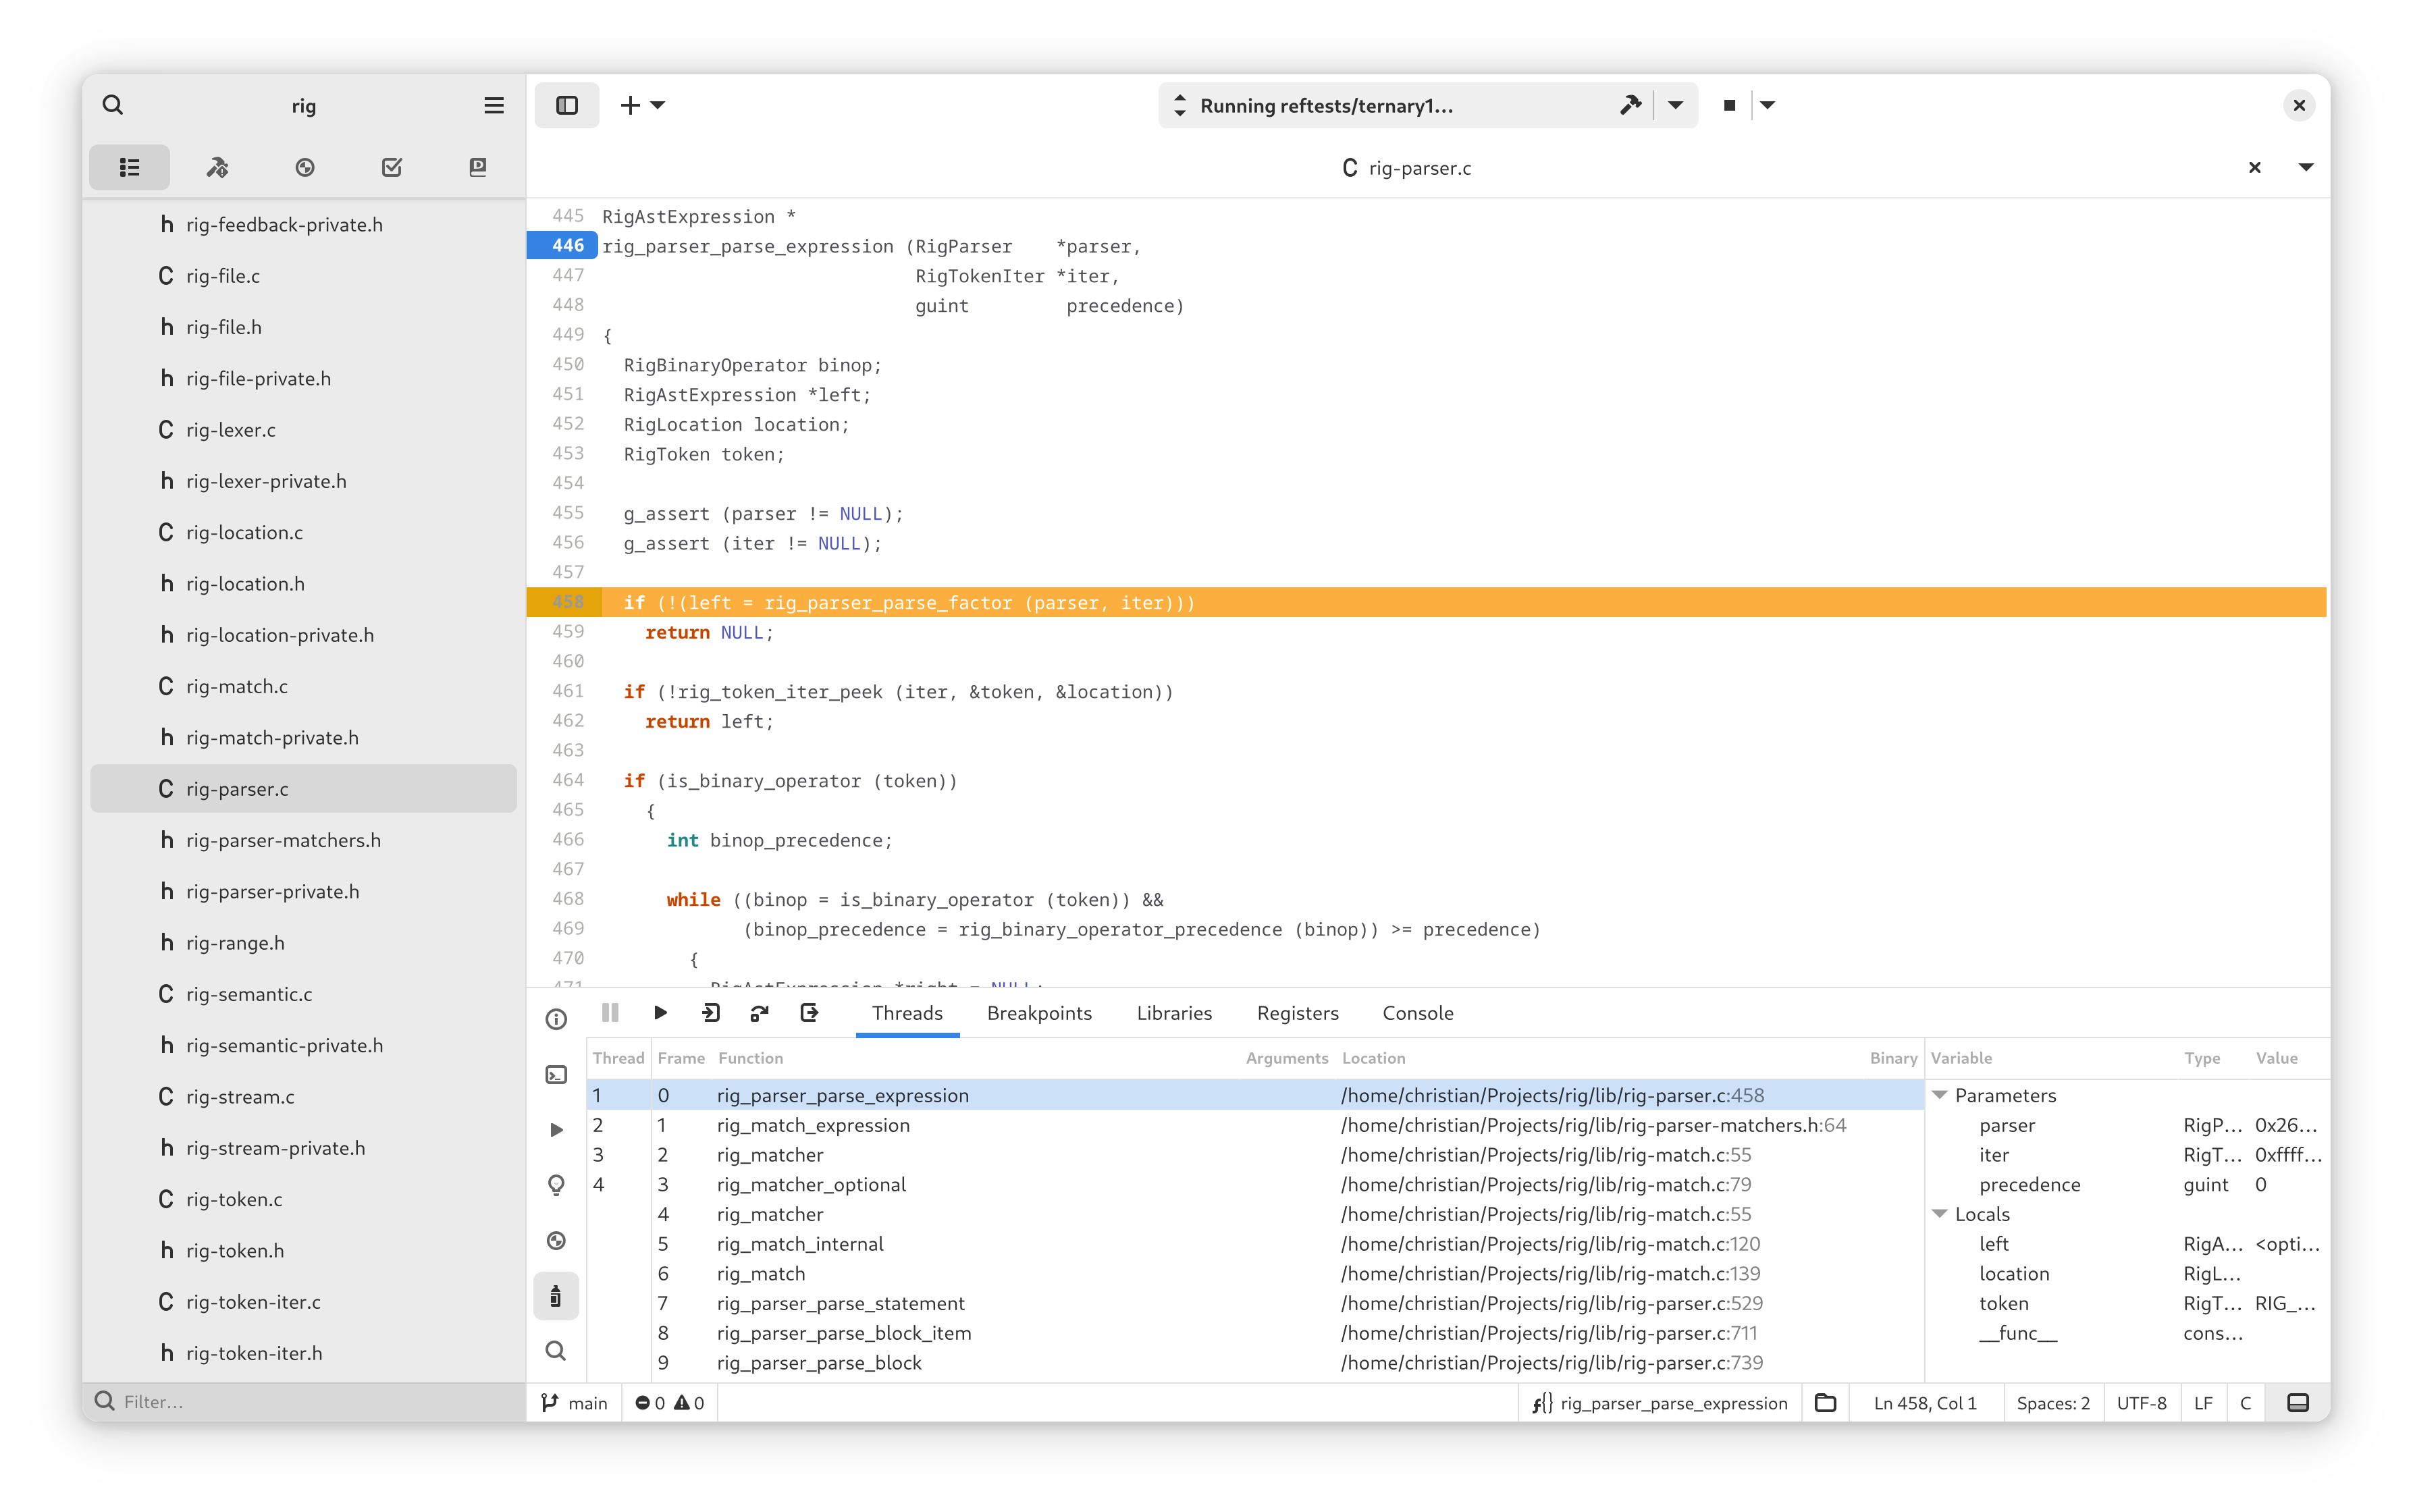Click the step in debugger icon
Viewport: 2413px width, 1512px height.
710,1013
